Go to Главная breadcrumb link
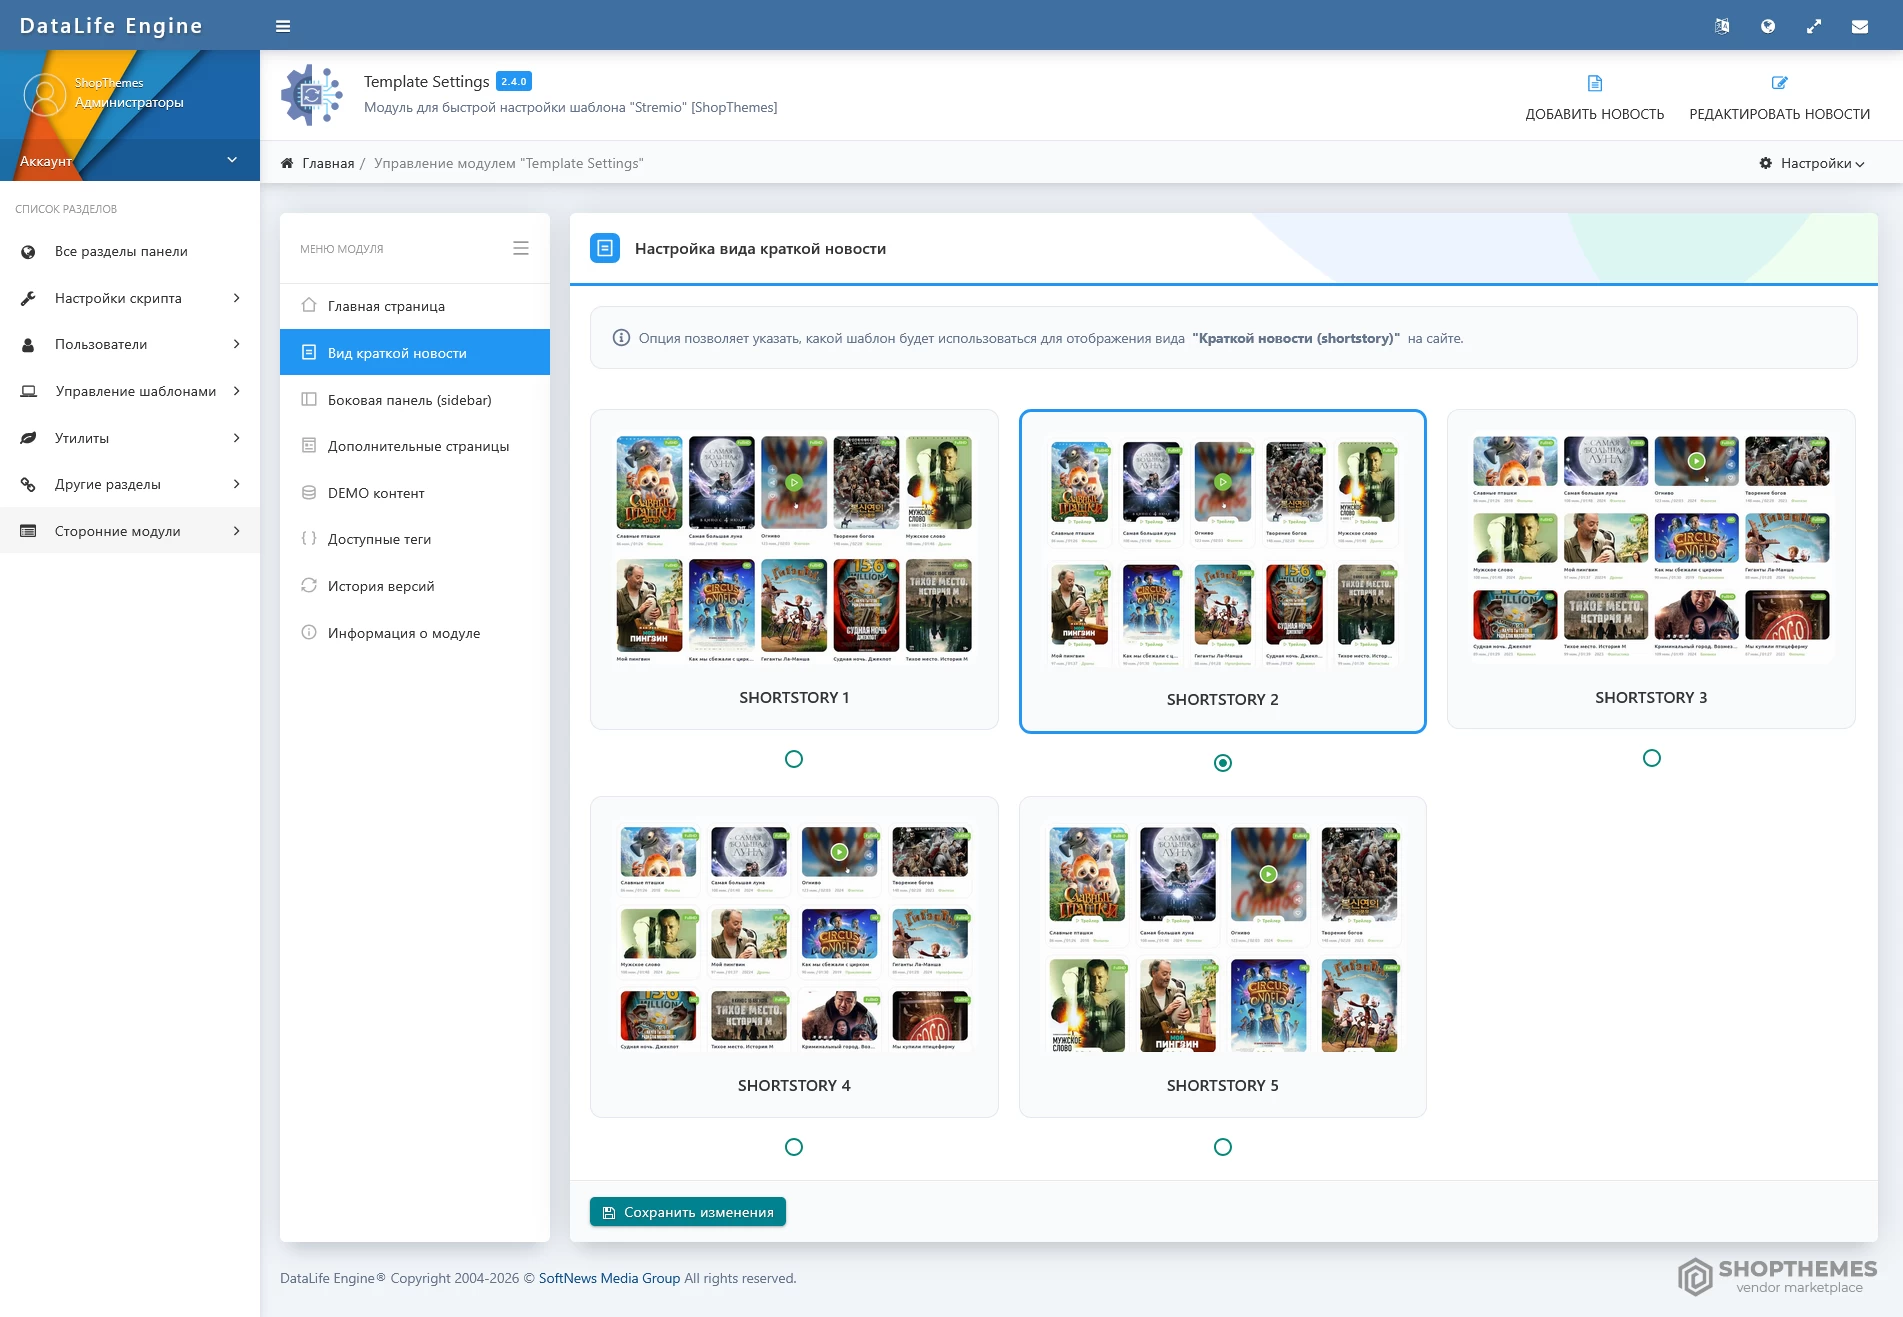The image size is (1903, 1317). [328, 163]
